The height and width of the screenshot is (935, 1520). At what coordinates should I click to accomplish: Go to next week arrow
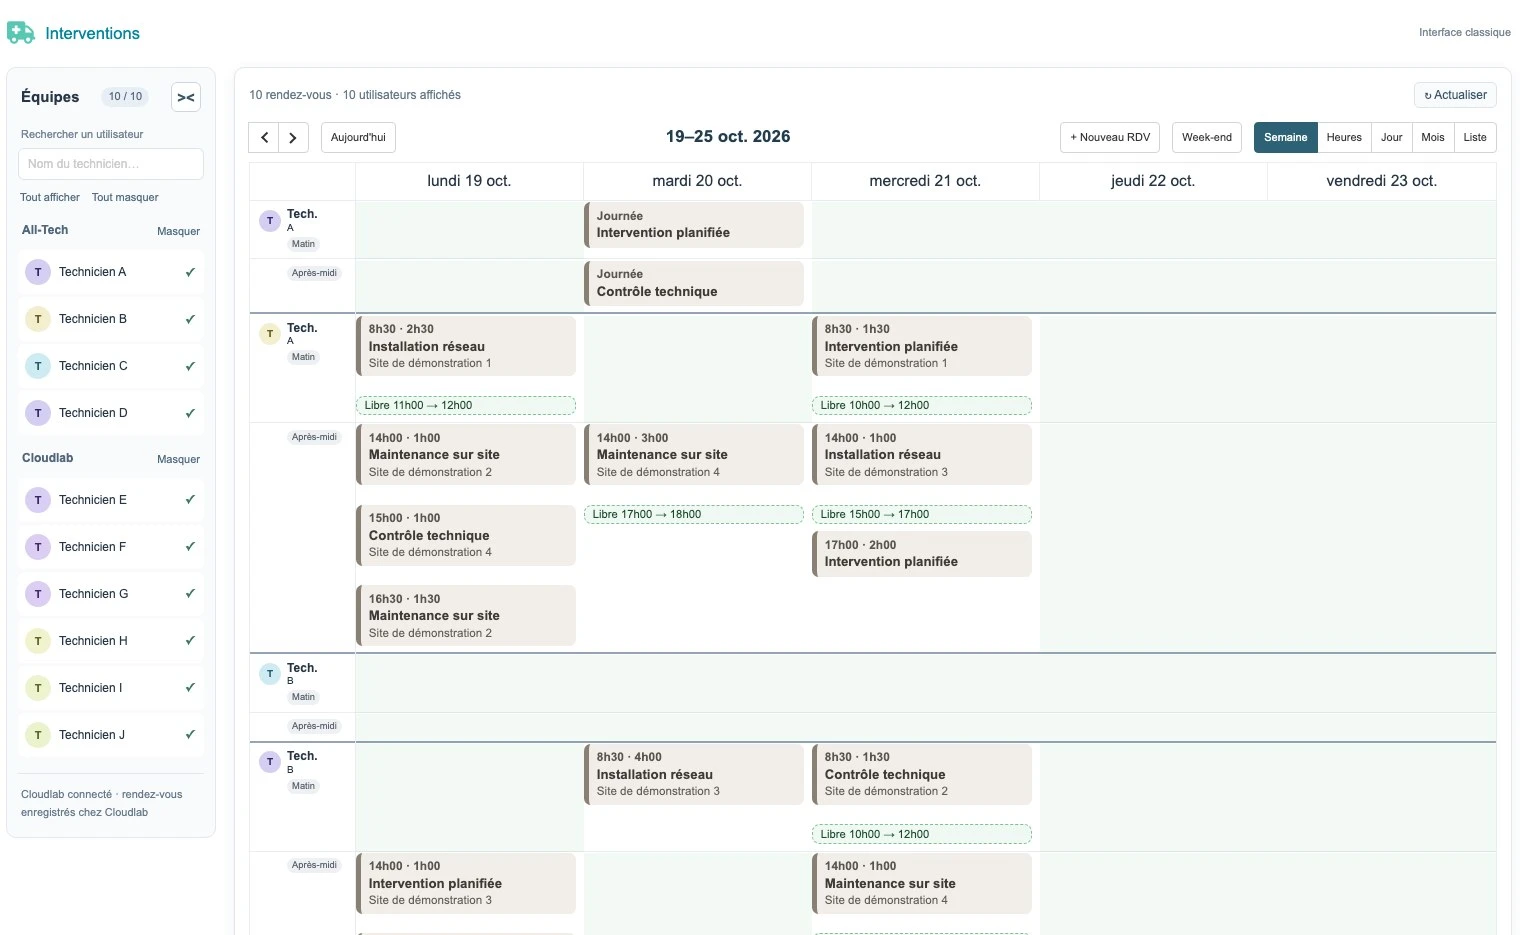(293, 137)
